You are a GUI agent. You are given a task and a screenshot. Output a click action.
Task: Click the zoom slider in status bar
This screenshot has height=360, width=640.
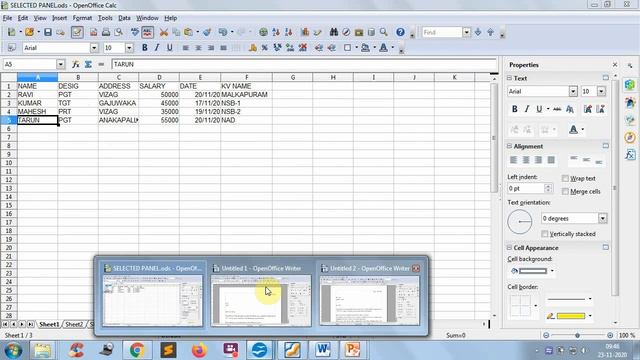pyautogui.click(x=578, y=335)
